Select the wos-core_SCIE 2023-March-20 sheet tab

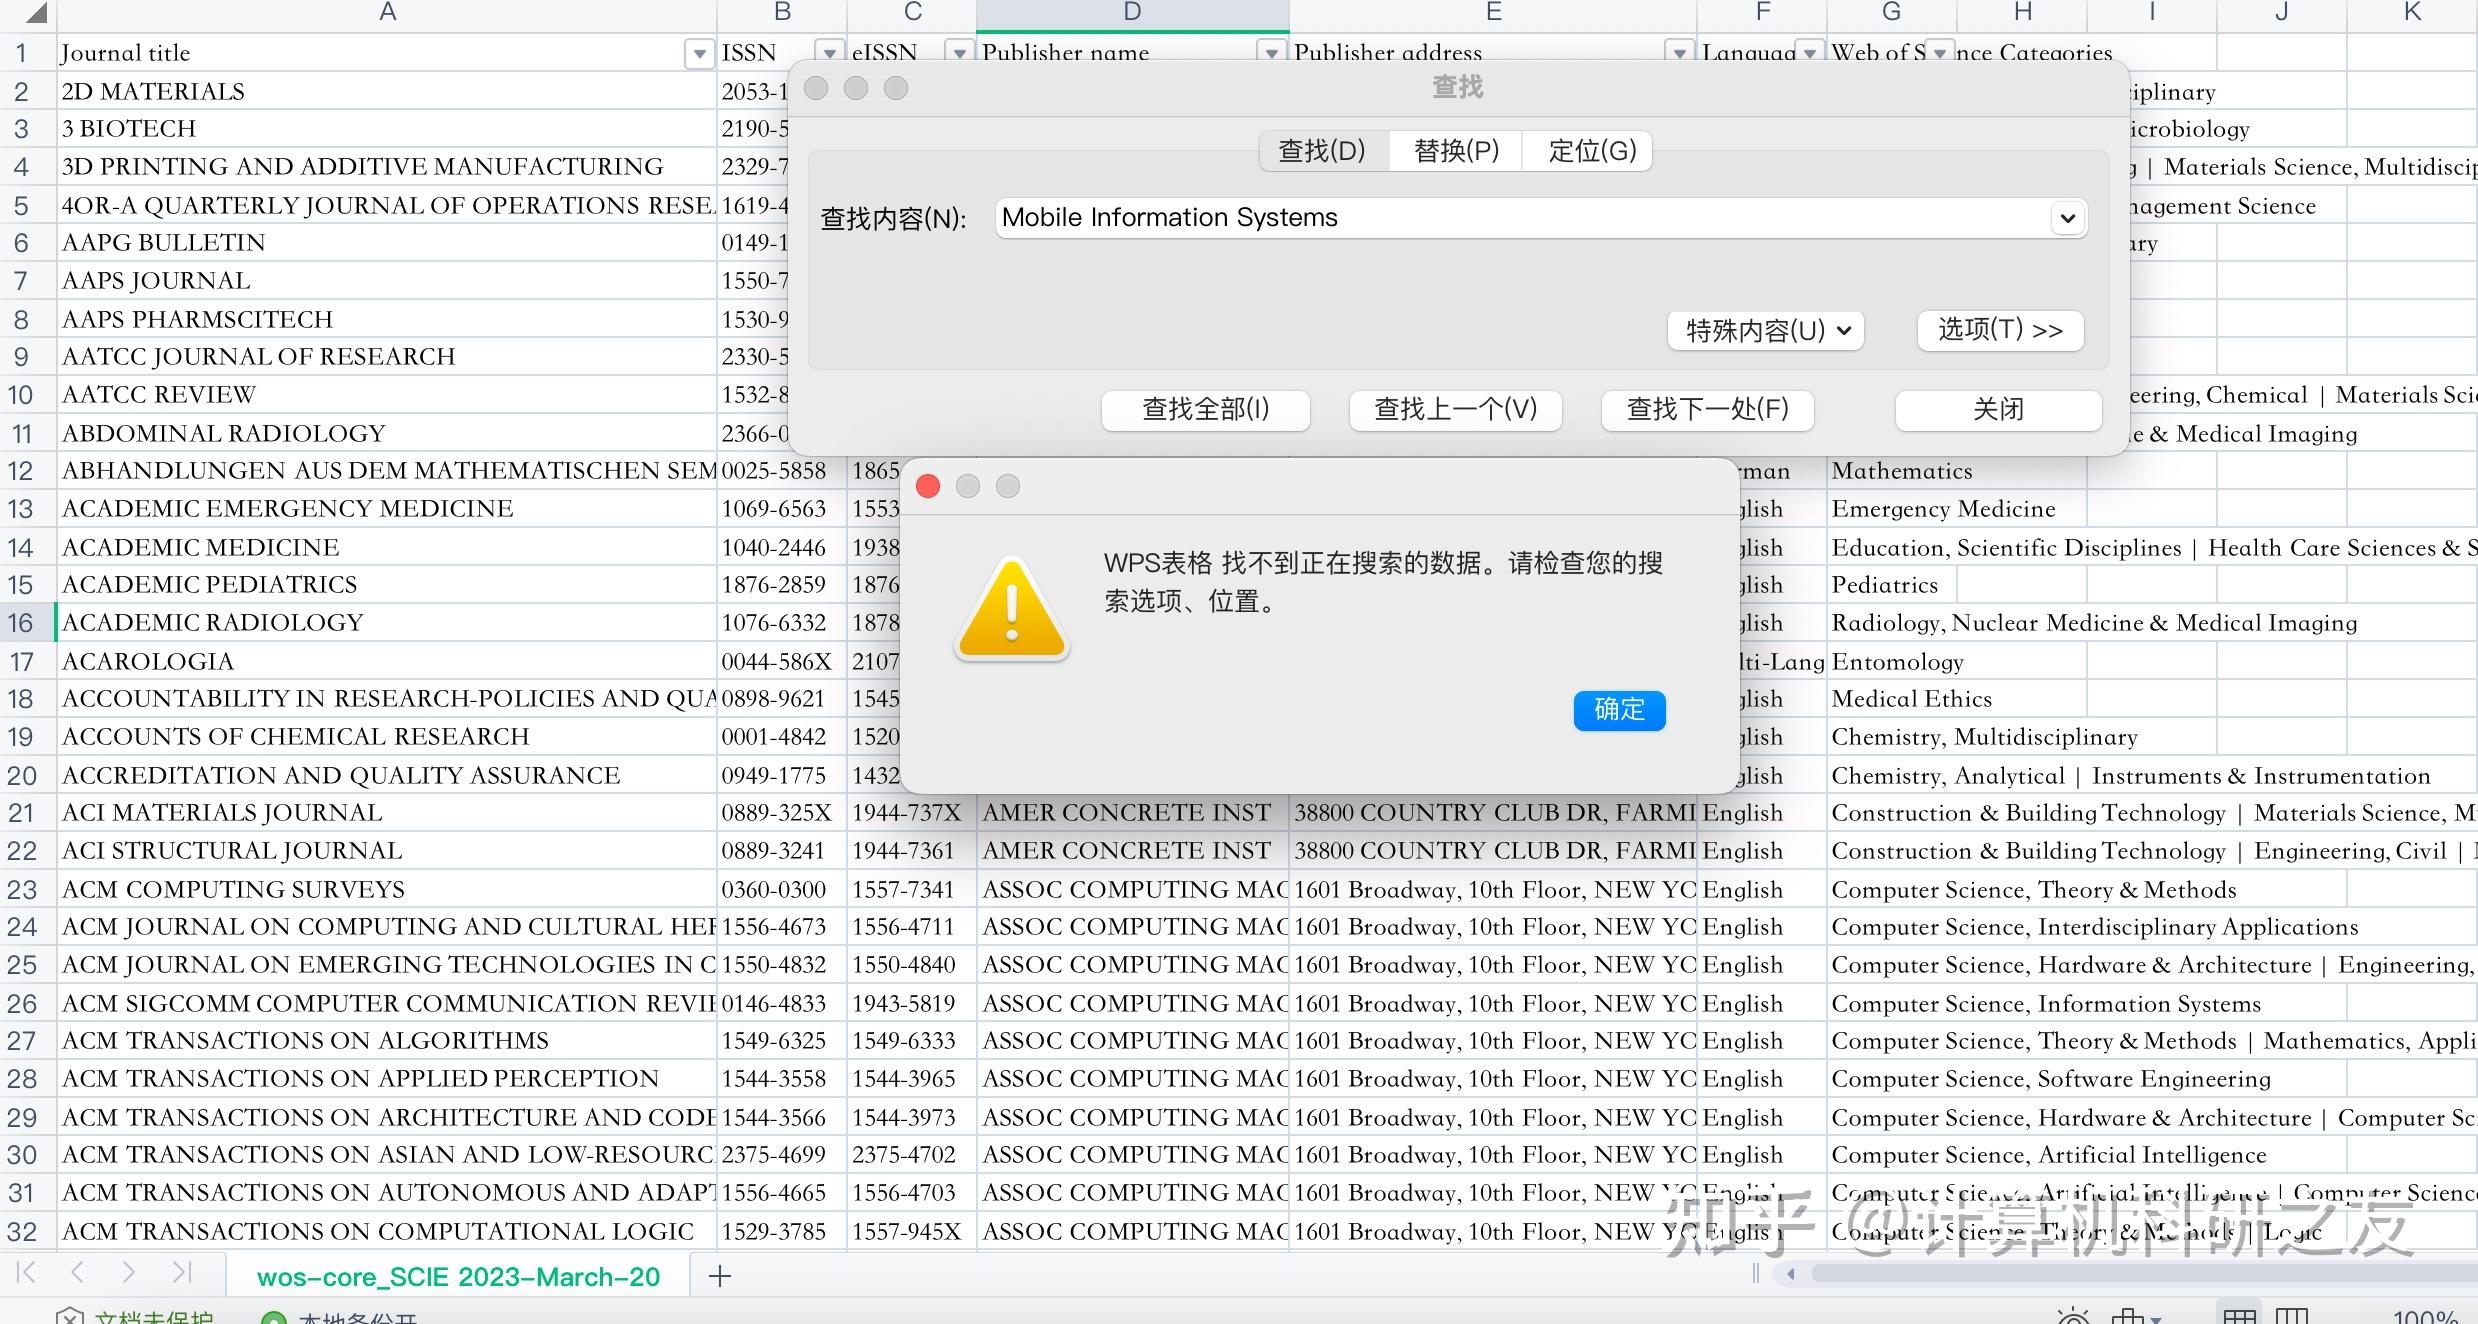point(458,1277)
